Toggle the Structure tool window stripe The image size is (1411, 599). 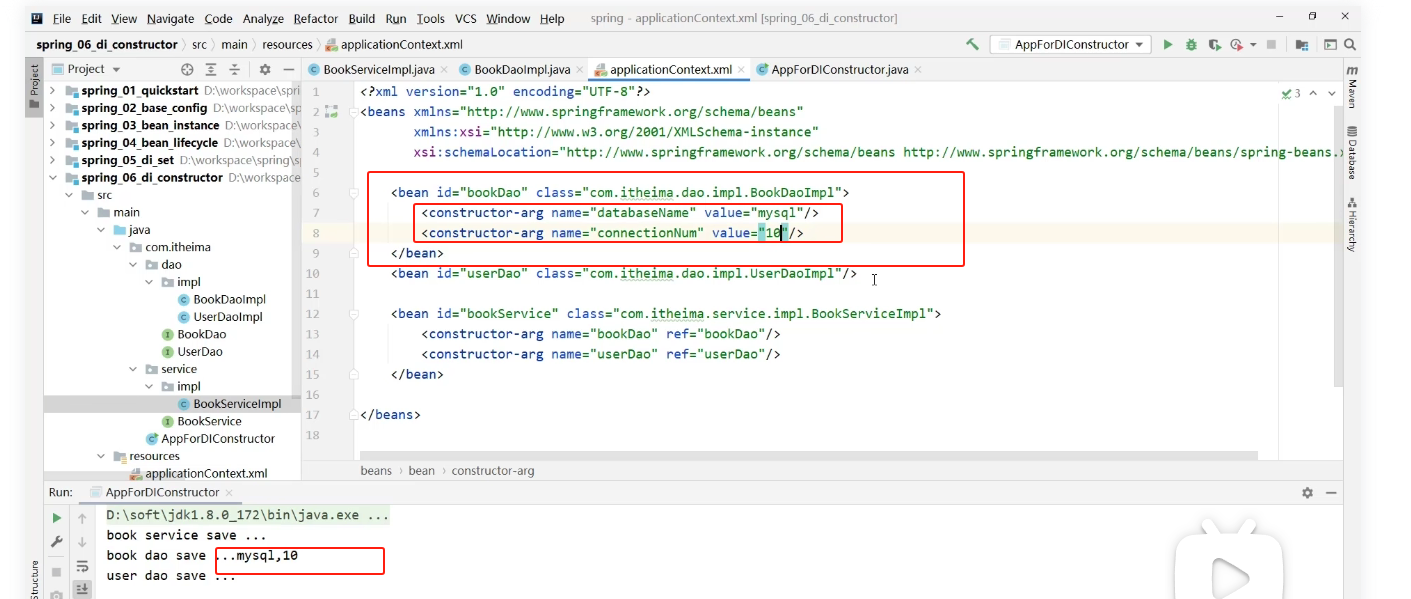tap(35, 580)
